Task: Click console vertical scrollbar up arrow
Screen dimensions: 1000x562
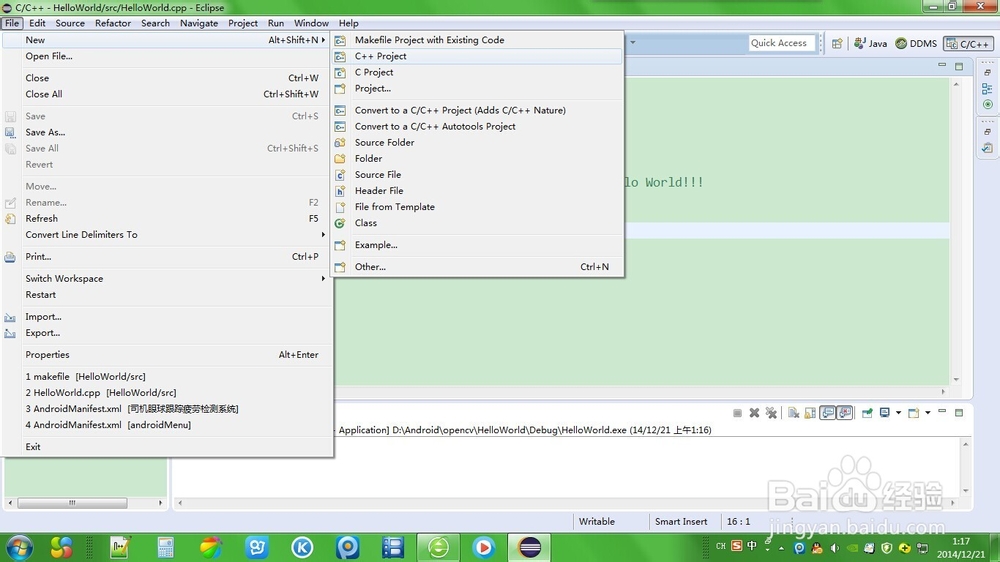Action: coord(966,444)
